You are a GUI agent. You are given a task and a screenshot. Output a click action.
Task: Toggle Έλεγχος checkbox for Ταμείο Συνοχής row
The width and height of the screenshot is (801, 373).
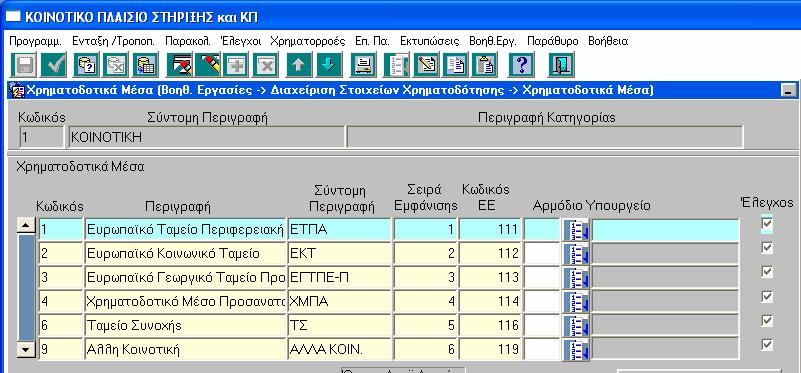pyautogui.click(x=767, y=320)
